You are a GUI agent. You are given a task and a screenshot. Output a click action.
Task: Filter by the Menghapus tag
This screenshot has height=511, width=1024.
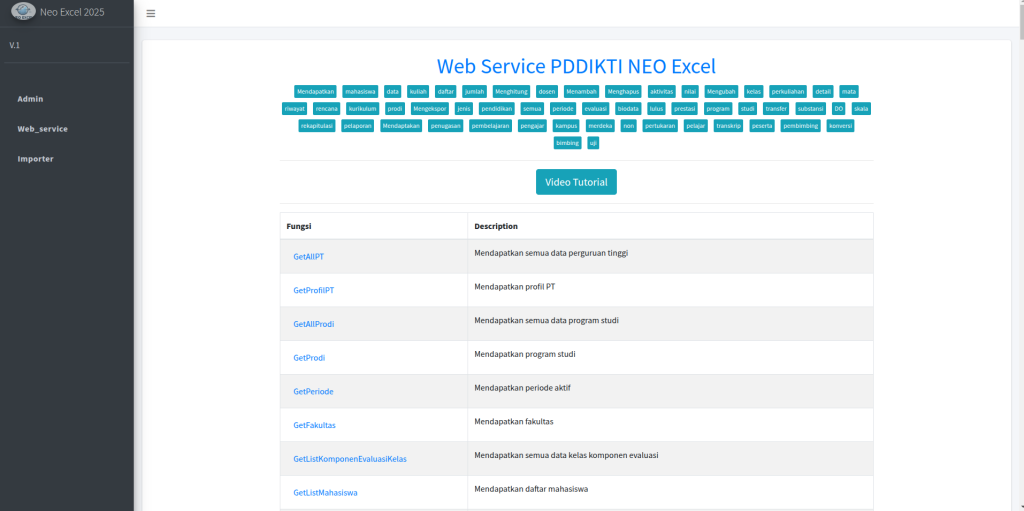coord(623,91)
